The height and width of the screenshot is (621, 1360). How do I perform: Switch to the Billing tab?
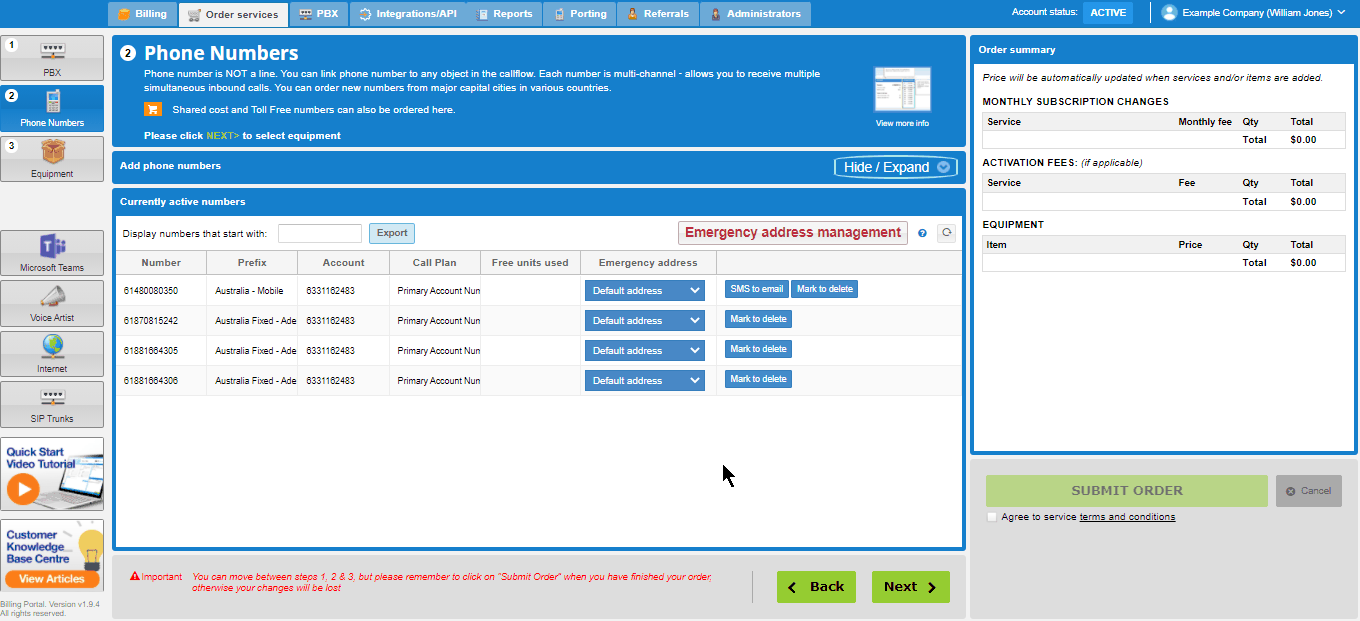click(x=142, y=14)
